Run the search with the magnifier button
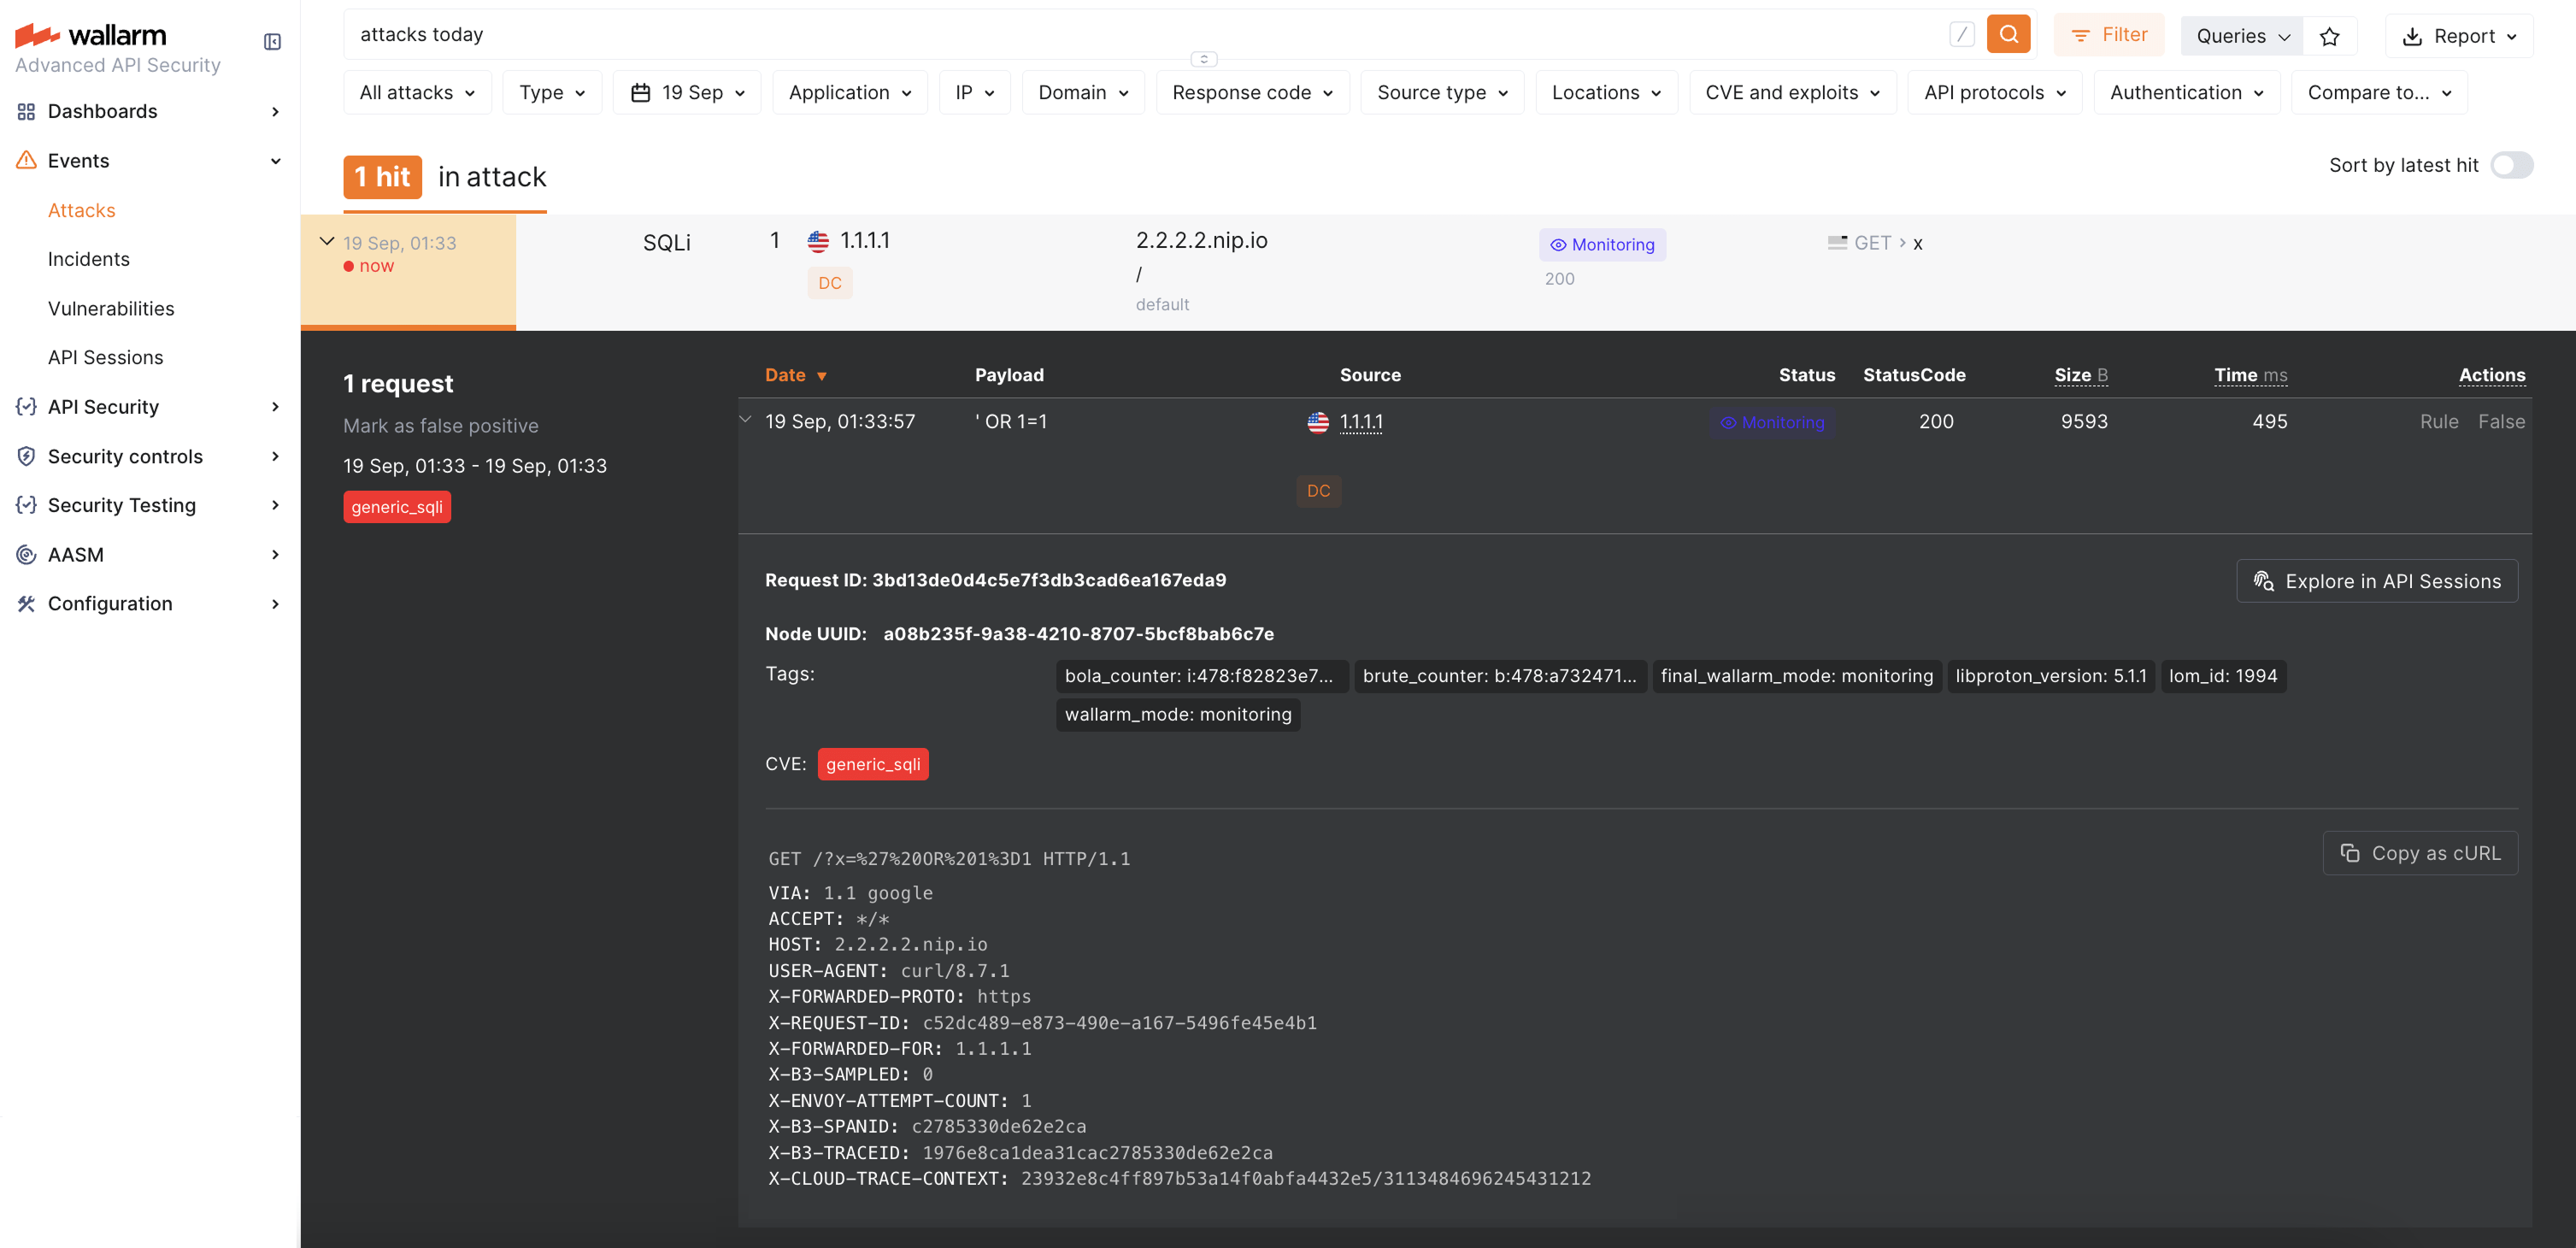The image size is (2576, 1248). pyautogui.click(x=2008, y=33)
